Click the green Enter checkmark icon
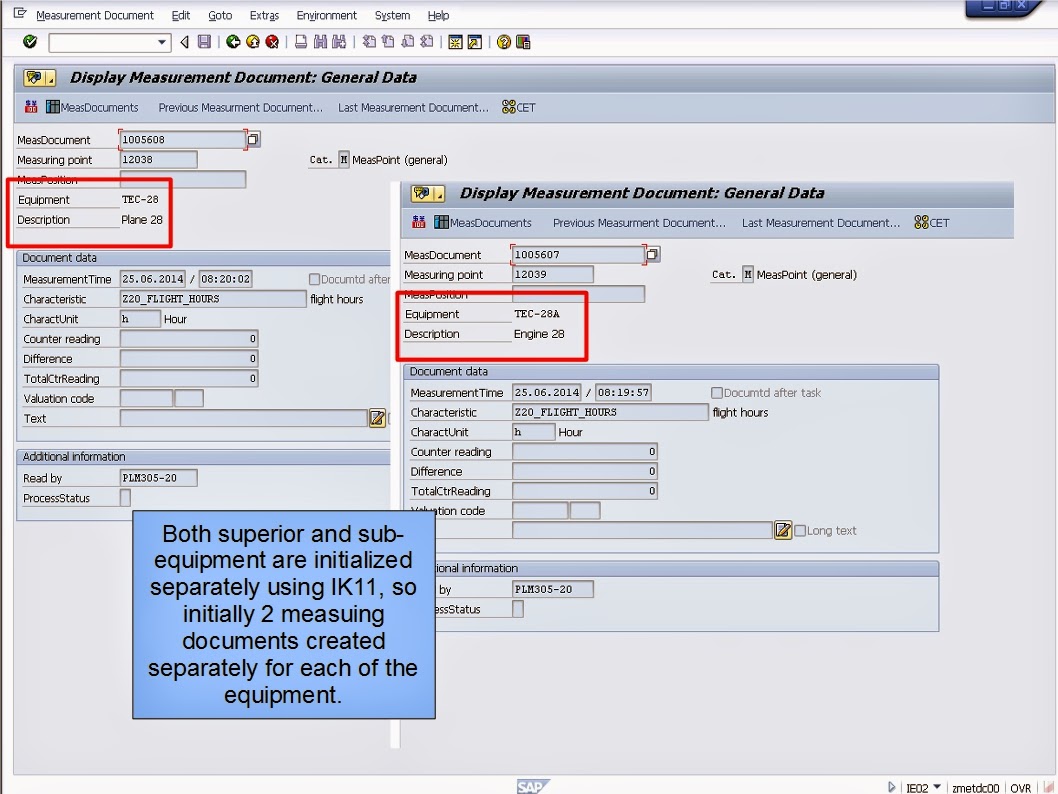This screenshot has height=794, width=1058. 30,42
